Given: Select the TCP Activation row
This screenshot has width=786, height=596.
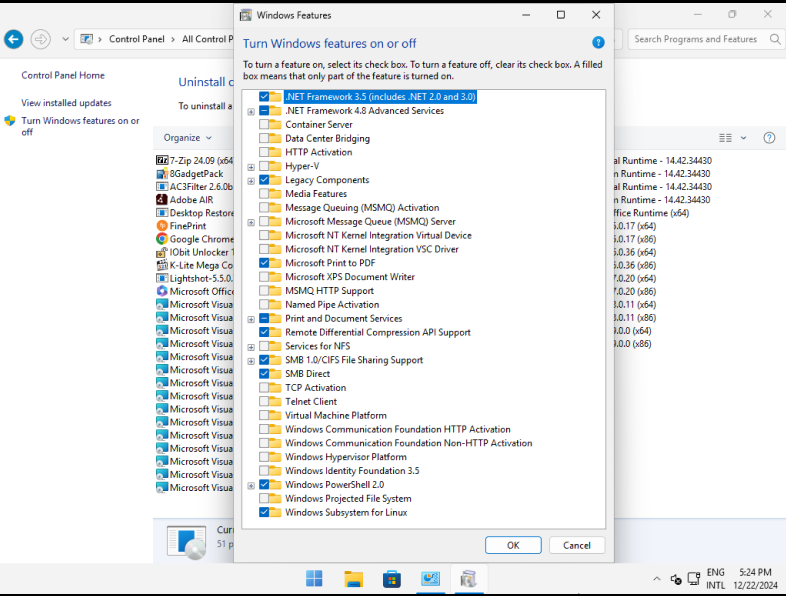Looking at the screenshot, I should (x=315, y=387).
